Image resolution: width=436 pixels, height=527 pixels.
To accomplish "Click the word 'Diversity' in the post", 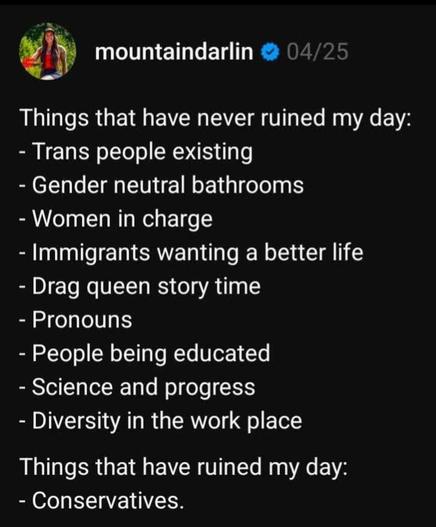I will click(x=76, y=421).
